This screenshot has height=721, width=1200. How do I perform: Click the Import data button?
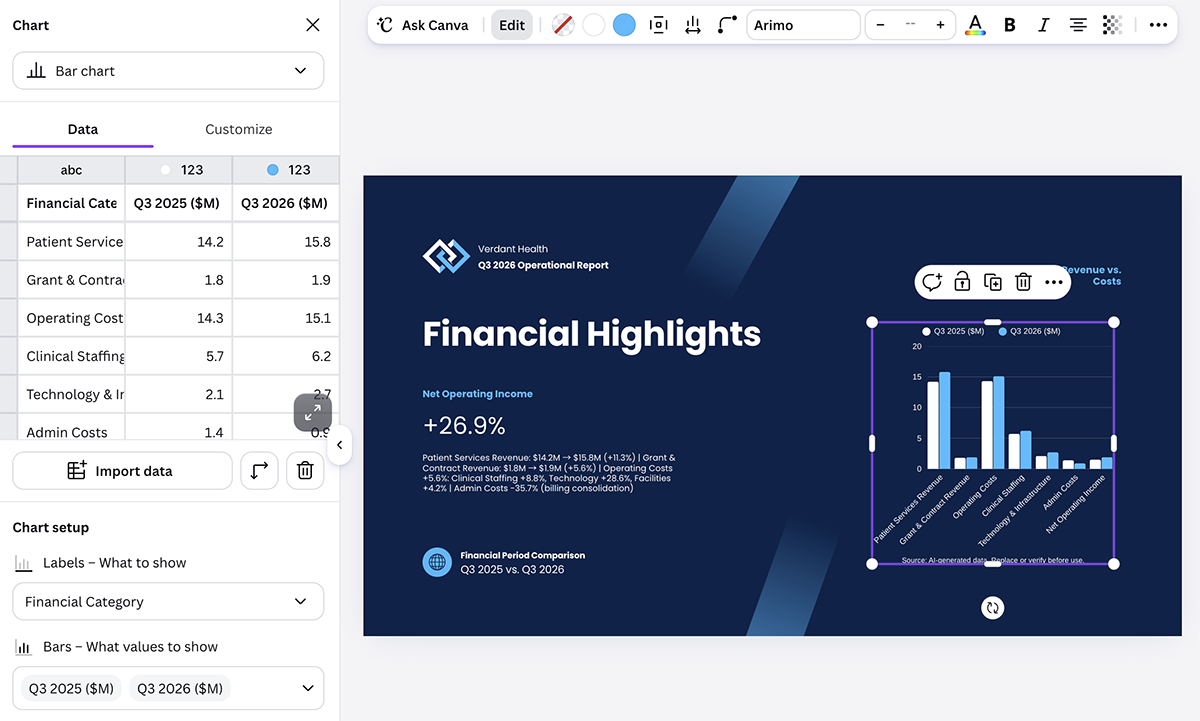[x=122, y=471]
